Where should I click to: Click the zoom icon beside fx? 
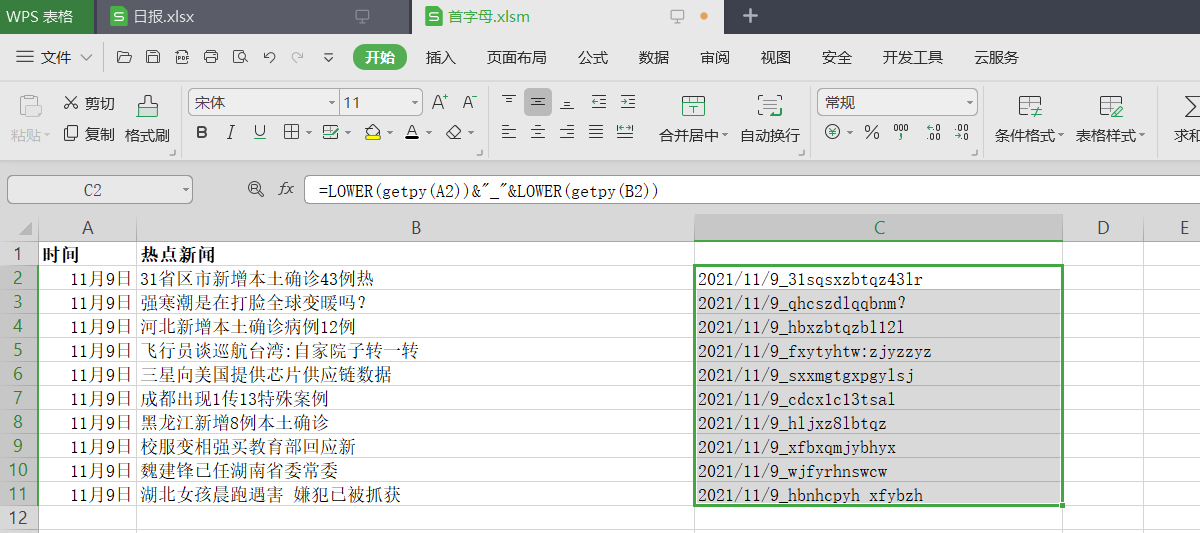tap(255, 189)
